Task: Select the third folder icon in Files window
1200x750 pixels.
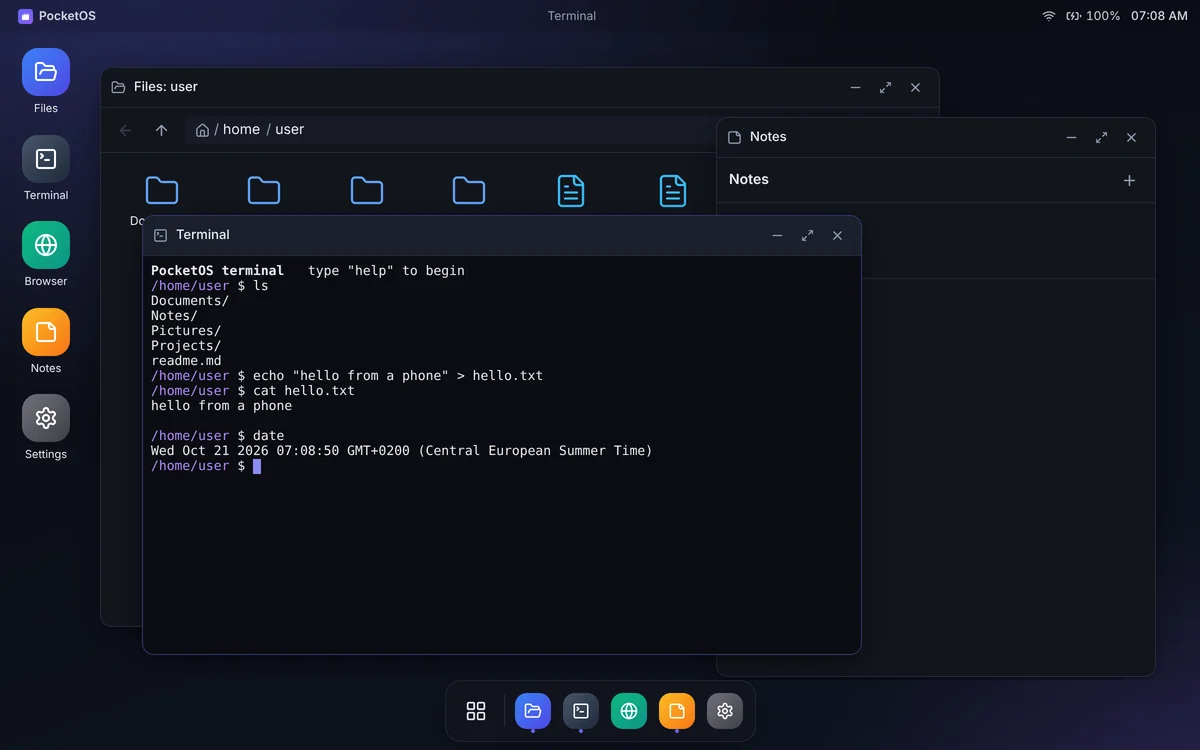Action: click(367, 190)
